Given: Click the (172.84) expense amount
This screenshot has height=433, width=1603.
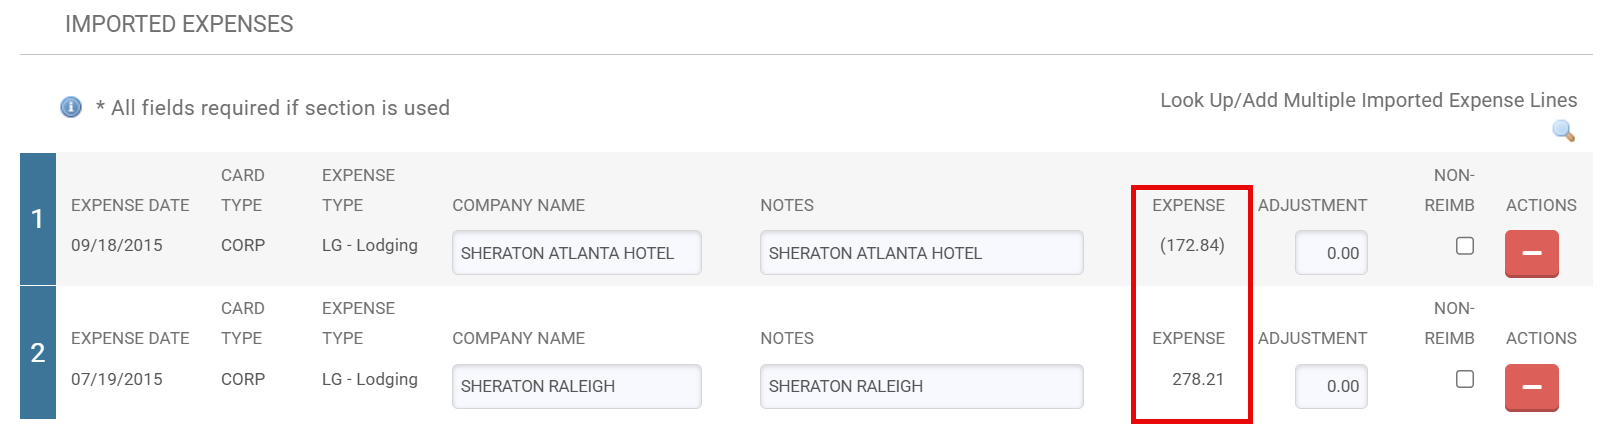Looking at the screenshot, I should click(x=1192, y=245).
